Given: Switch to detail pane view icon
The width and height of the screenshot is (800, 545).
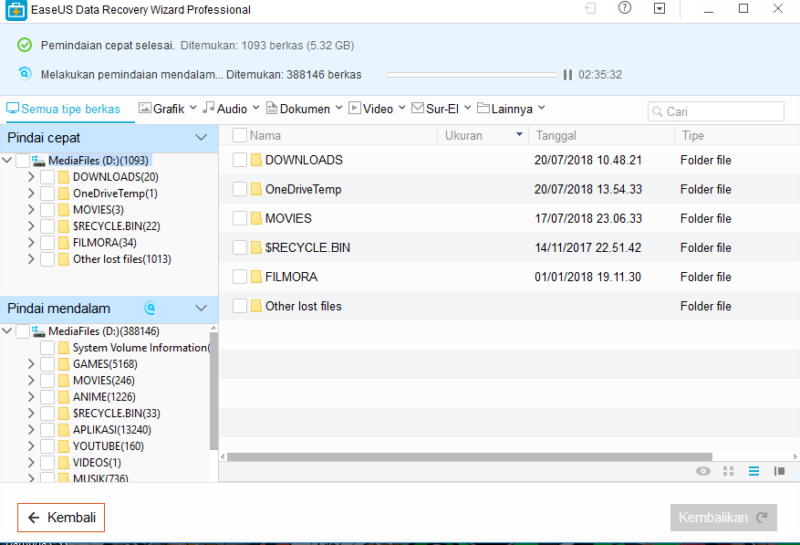Looking at the screenshot, I should 779,471.
